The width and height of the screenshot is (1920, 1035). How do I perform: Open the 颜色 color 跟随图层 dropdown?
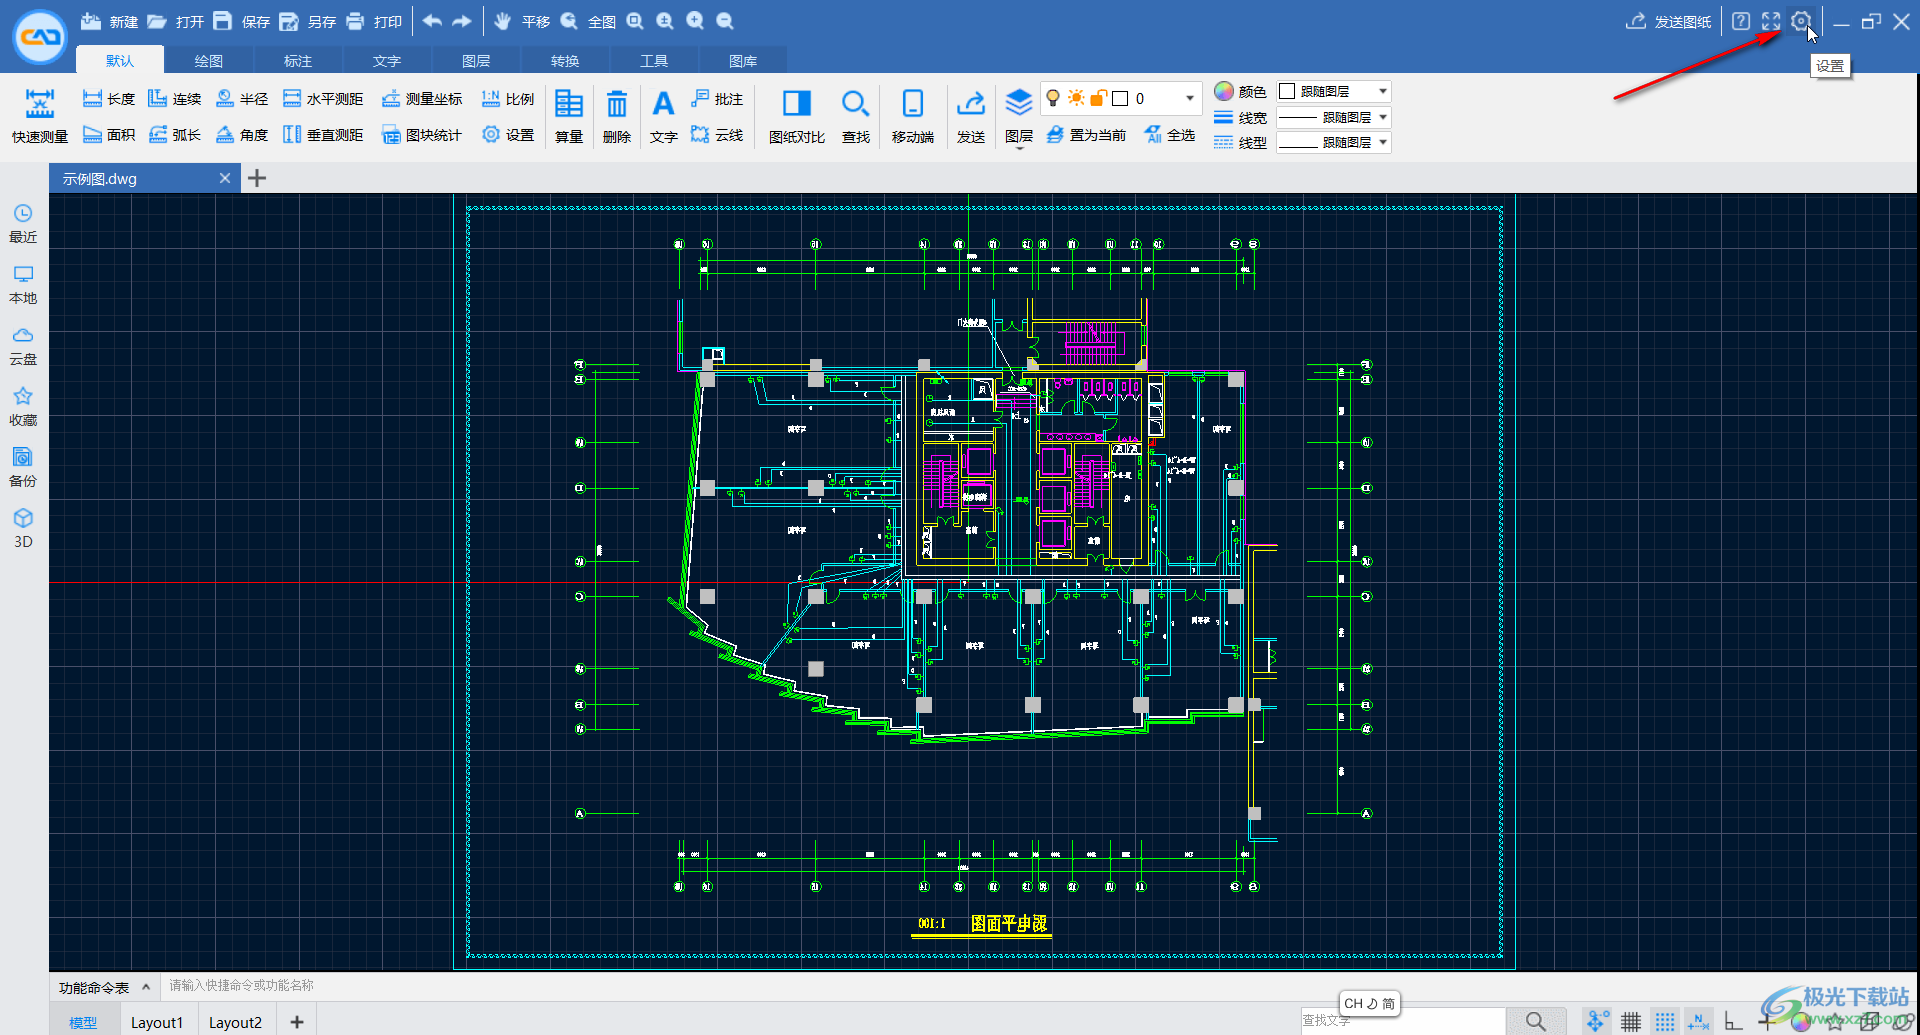1334,91
